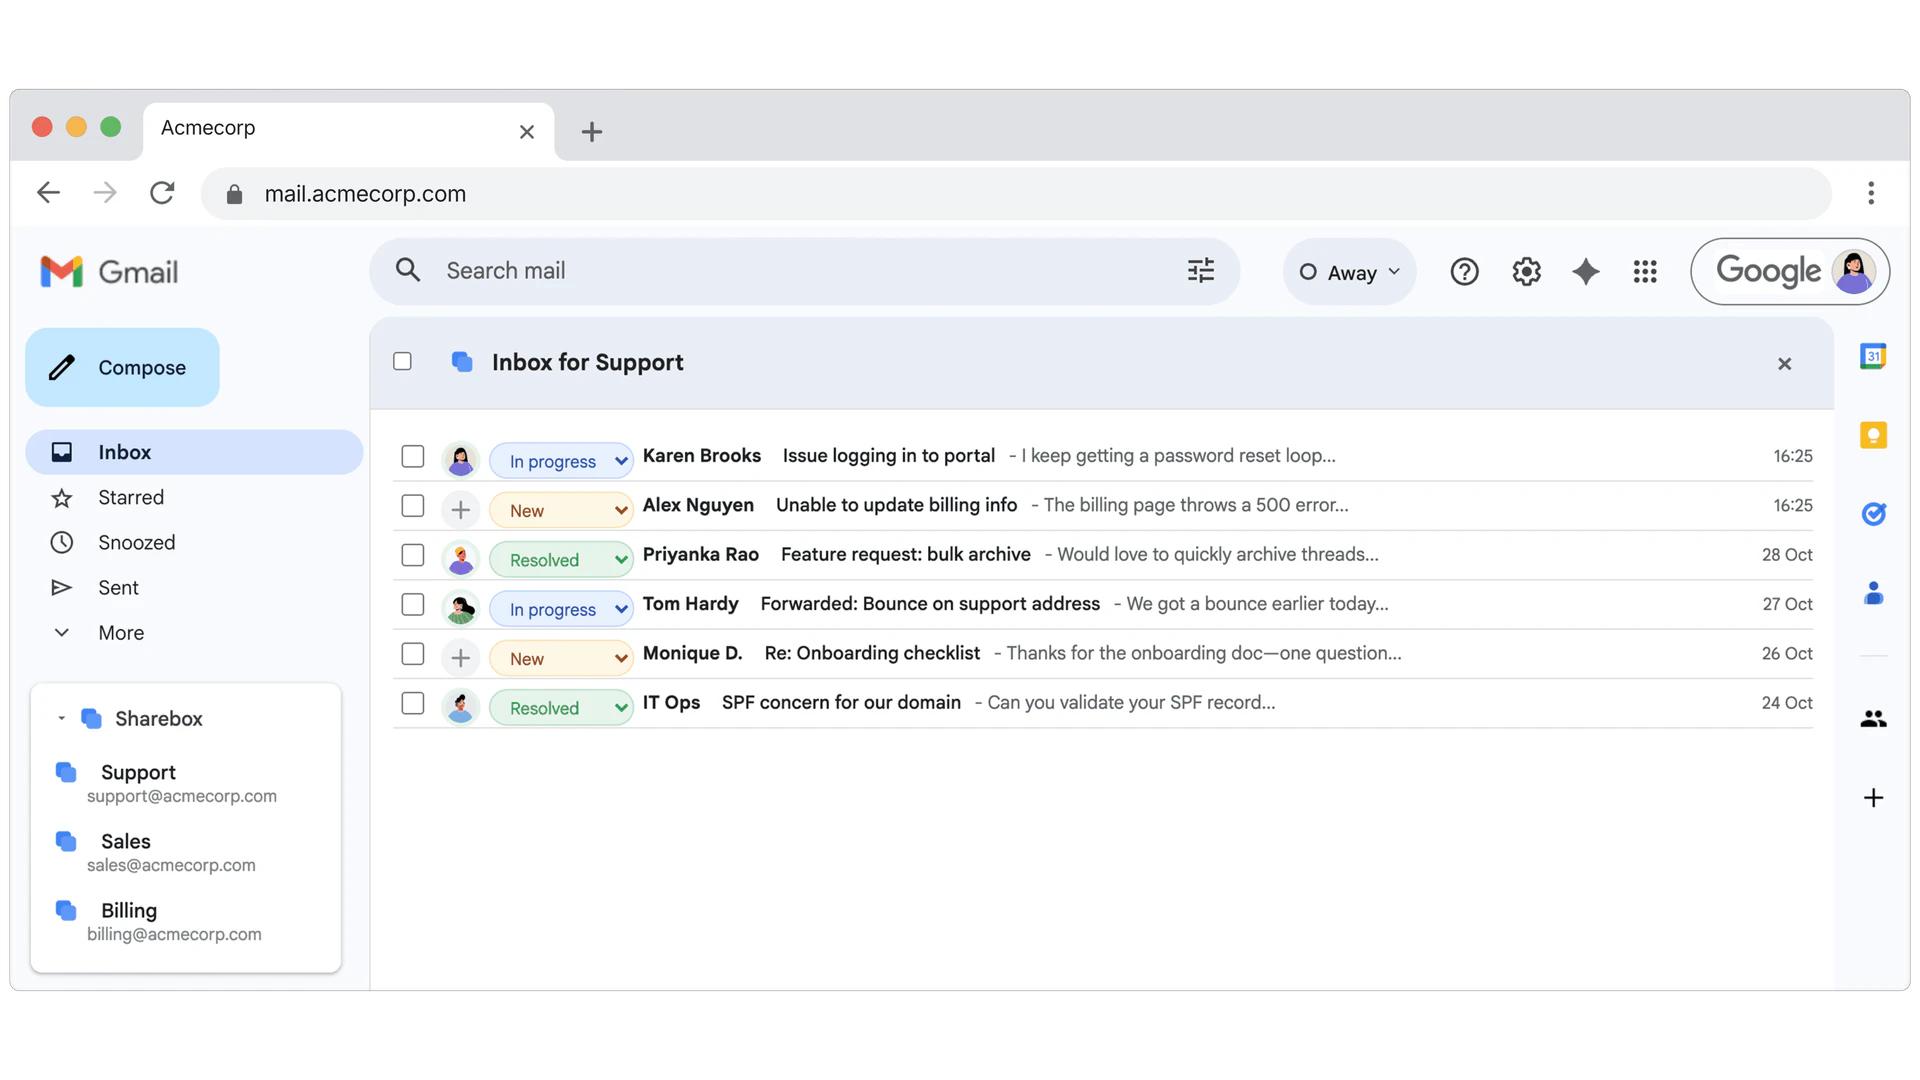Open the Away status dropdown
This screenshot has width=1920, height=1080.
[x=1349, y=272]
